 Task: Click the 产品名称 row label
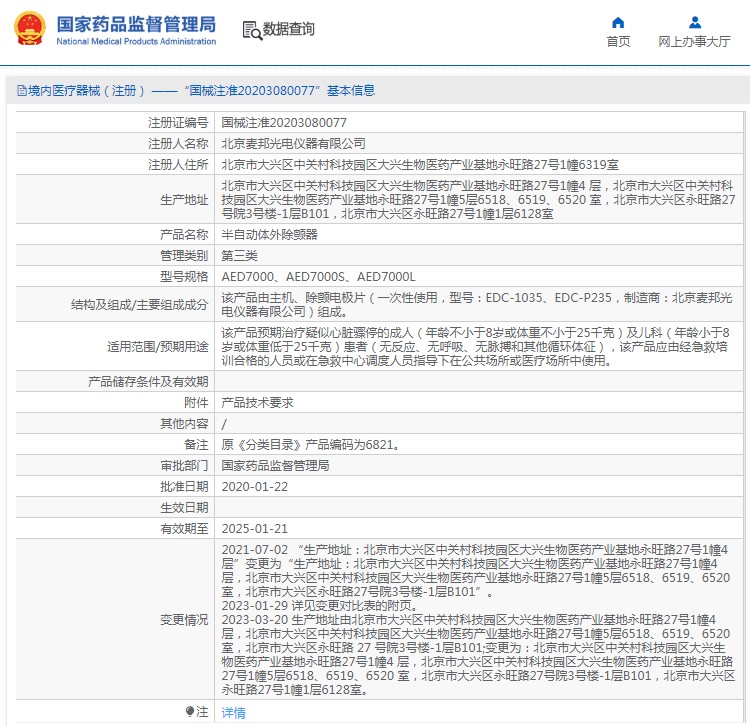(x=184, y=234)
